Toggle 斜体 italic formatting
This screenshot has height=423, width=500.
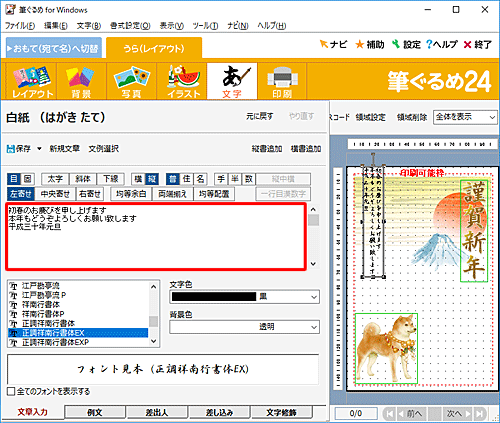tap(83, 179)
